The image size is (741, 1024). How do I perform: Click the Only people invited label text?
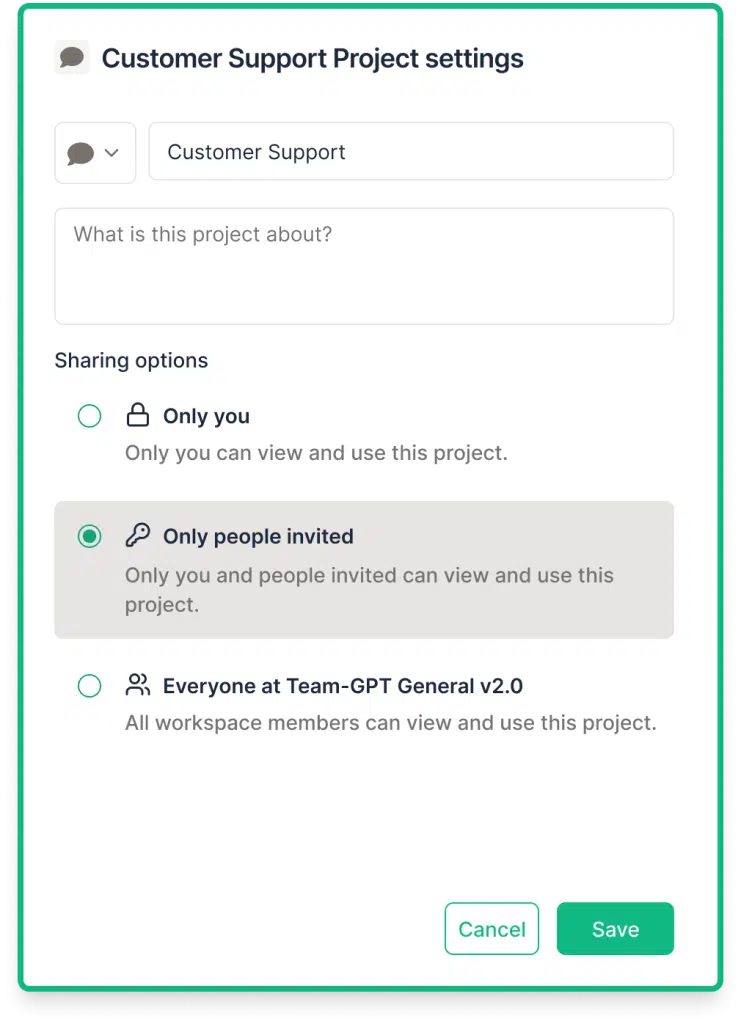(x=258, y=536)
